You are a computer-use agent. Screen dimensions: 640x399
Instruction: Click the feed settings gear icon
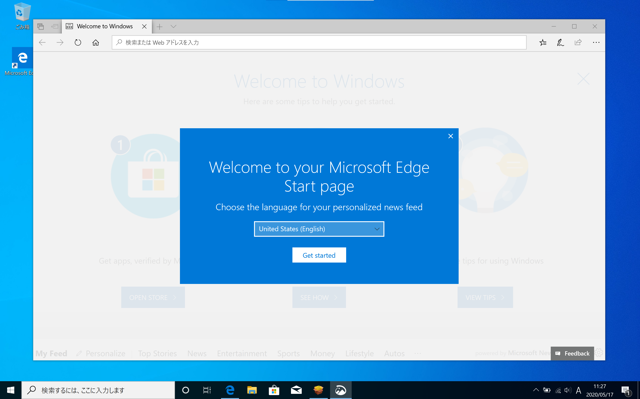[599, 352]
